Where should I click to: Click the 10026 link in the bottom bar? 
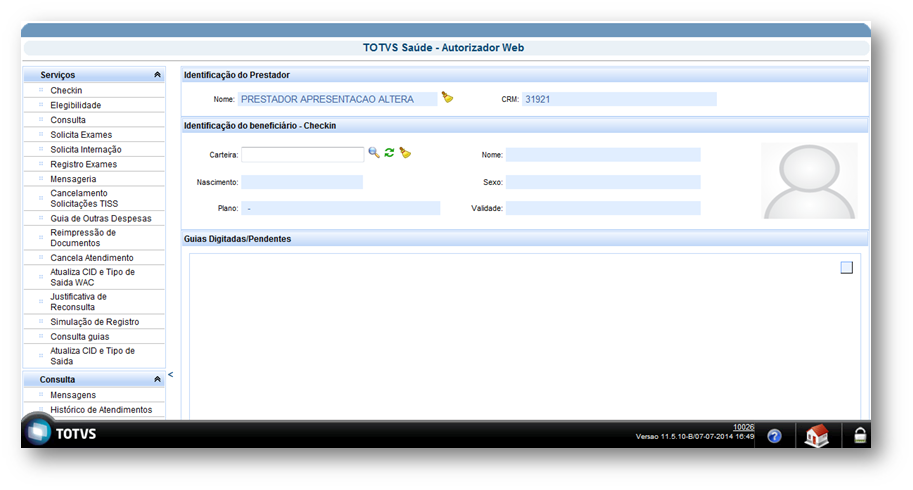coord(744,427)
